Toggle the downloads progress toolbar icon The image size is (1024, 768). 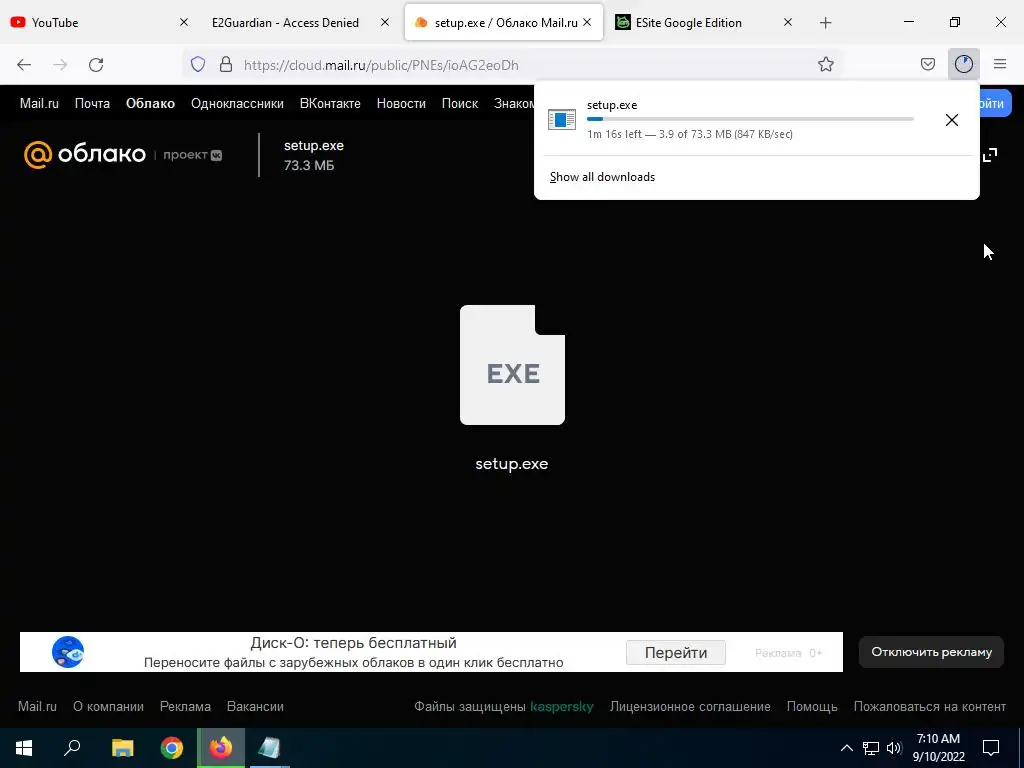point(963,64)
